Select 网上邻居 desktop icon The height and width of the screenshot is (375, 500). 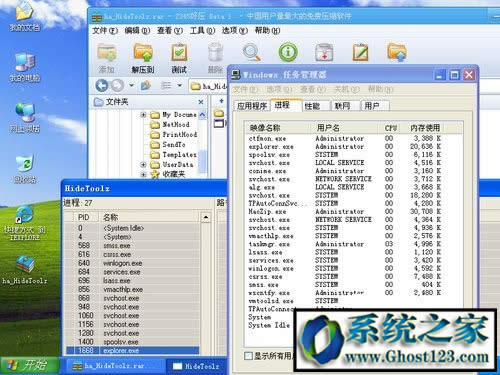point(24,118)
